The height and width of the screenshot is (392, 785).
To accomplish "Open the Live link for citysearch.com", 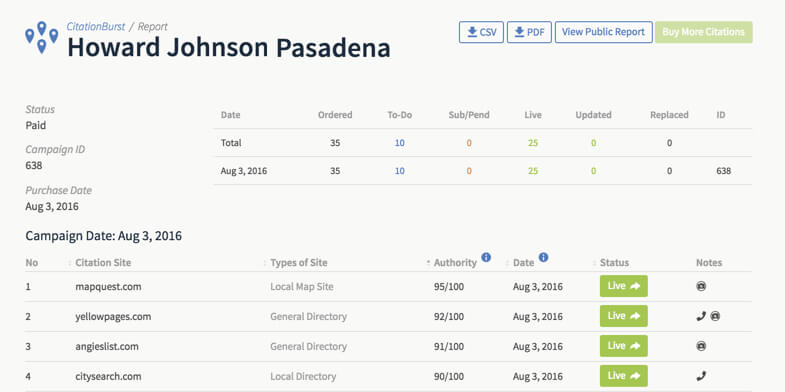I will (x=624, y=375).
